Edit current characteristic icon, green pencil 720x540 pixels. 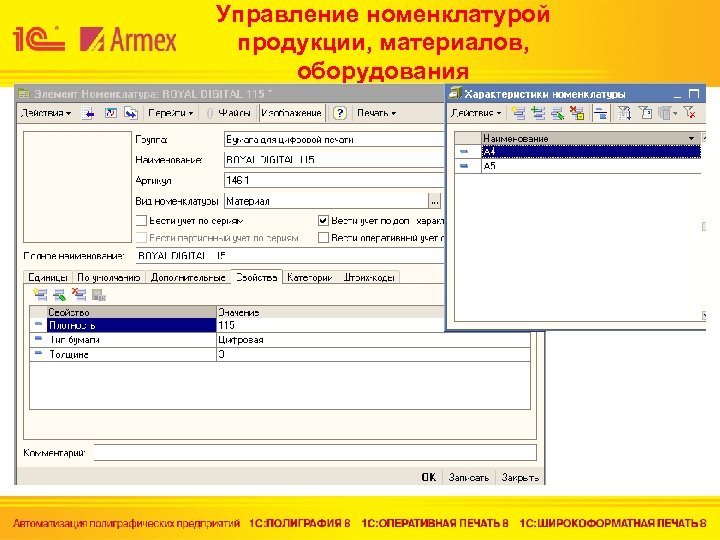(557, 113)
